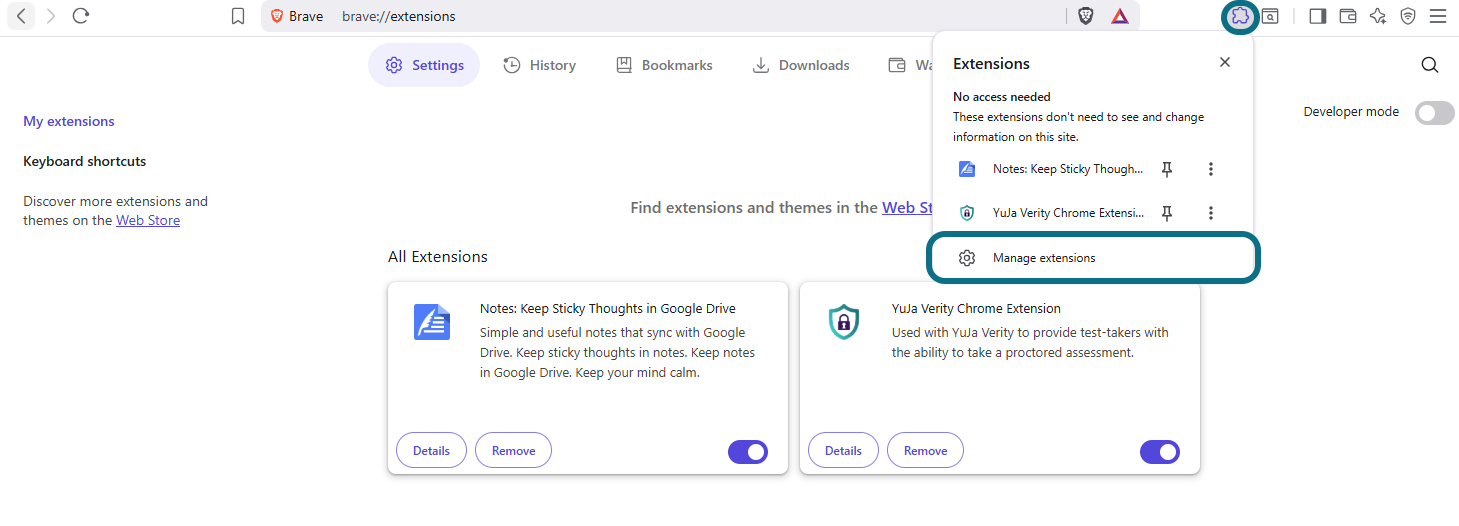Open the Web Store link in the banner
The width and height of the screenshot is (1459, 526).
907,207
